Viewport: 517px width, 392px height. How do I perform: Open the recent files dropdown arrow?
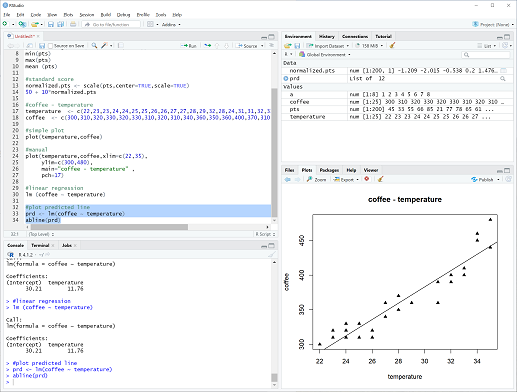pyautogui.click(x=42, y=24)
